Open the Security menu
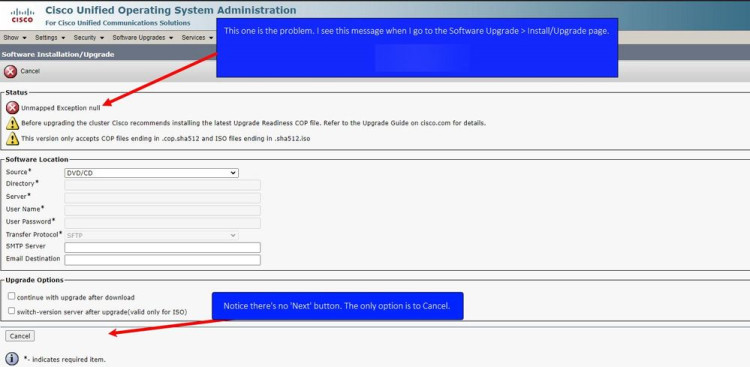750x367 pixels. [x=88, y=37]
